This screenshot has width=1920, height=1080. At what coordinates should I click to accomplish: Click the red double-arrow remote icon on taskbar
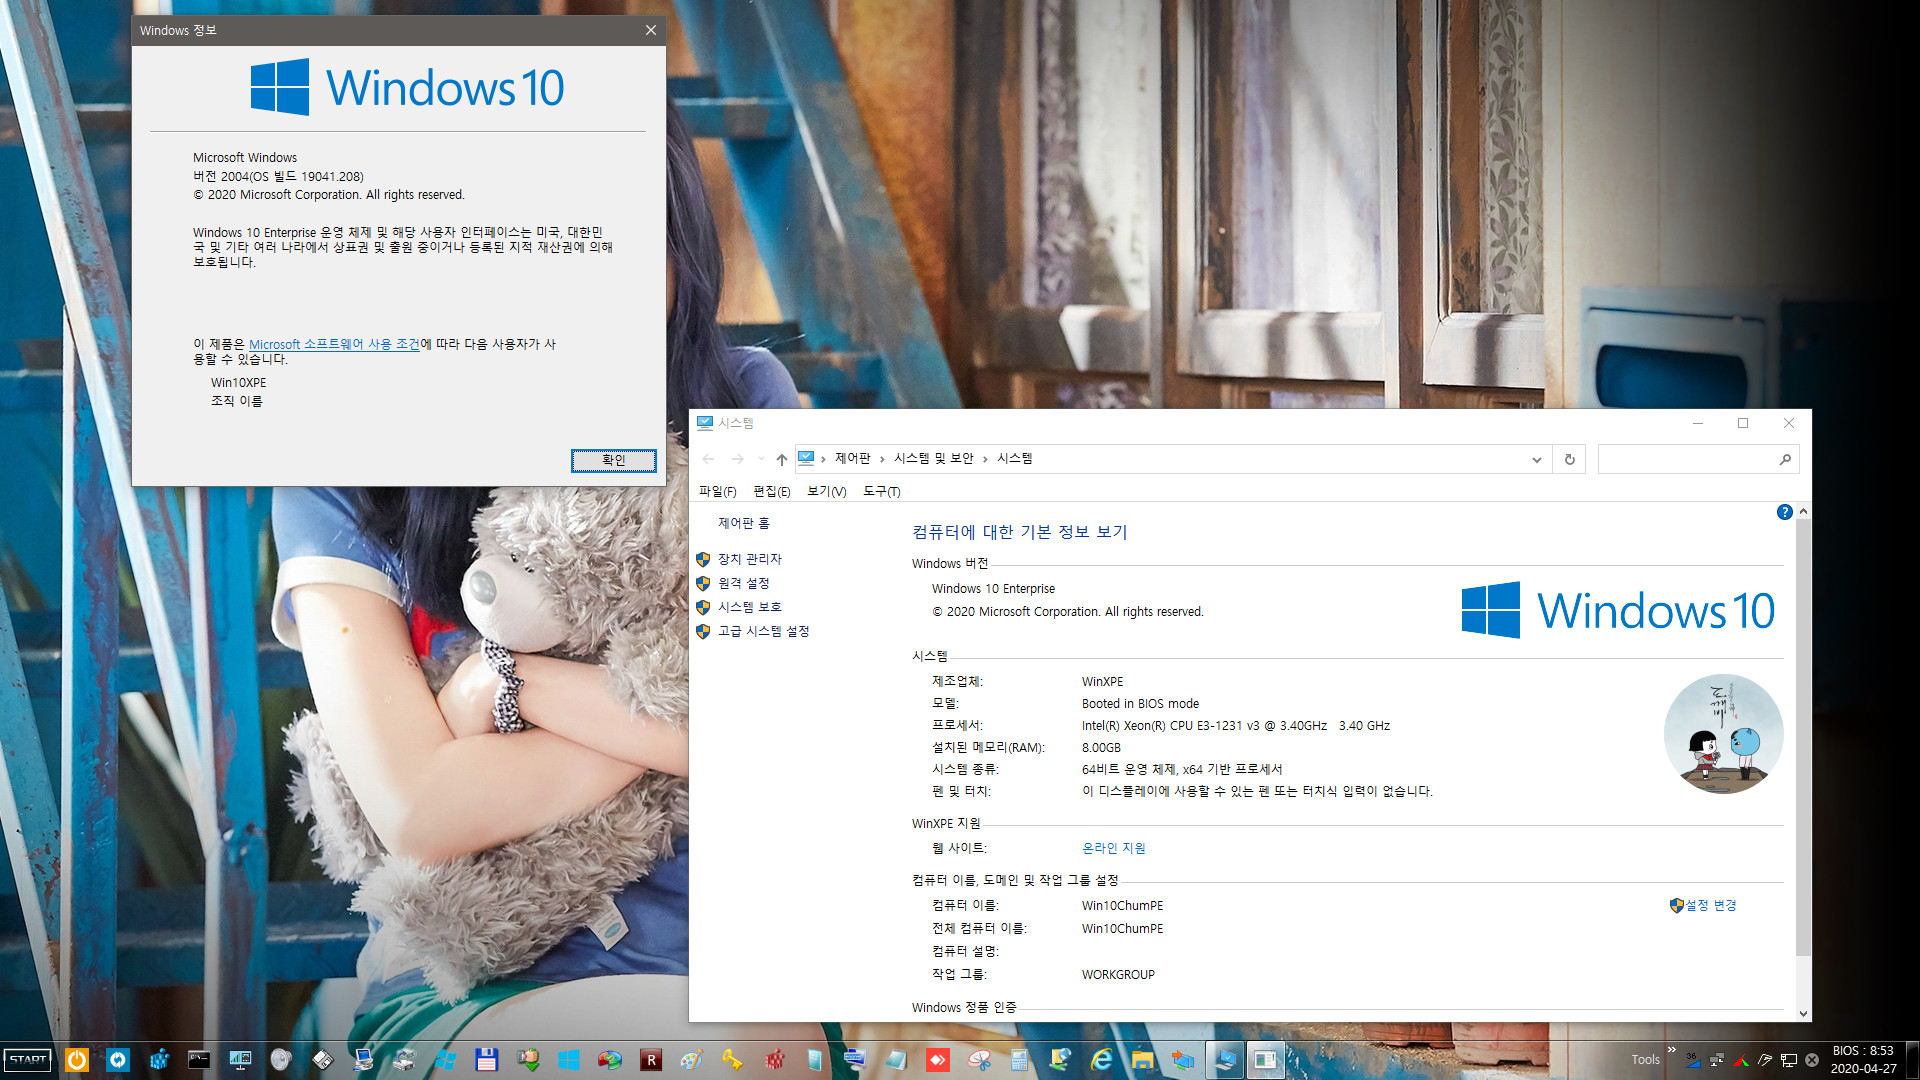[x=937, y=1060]
